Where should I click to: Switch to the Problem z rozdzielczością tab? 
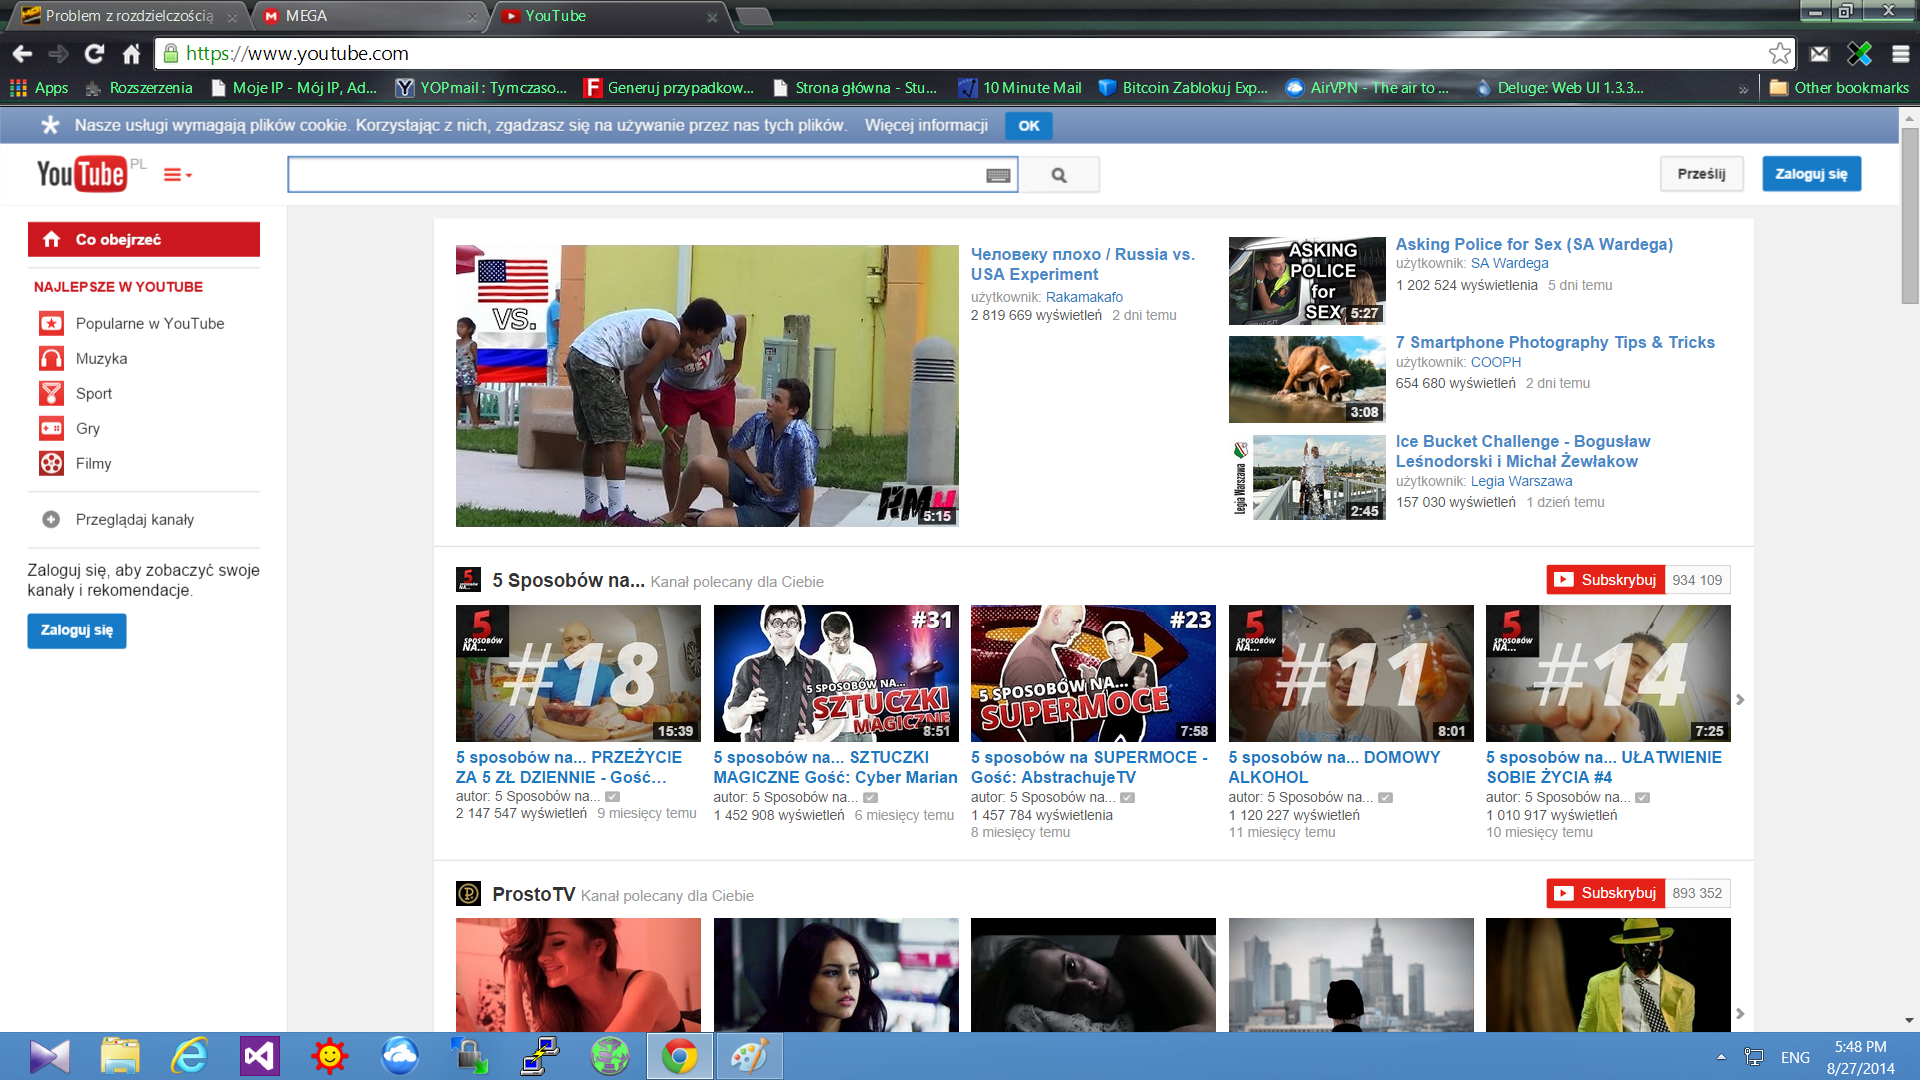point(128,16)
